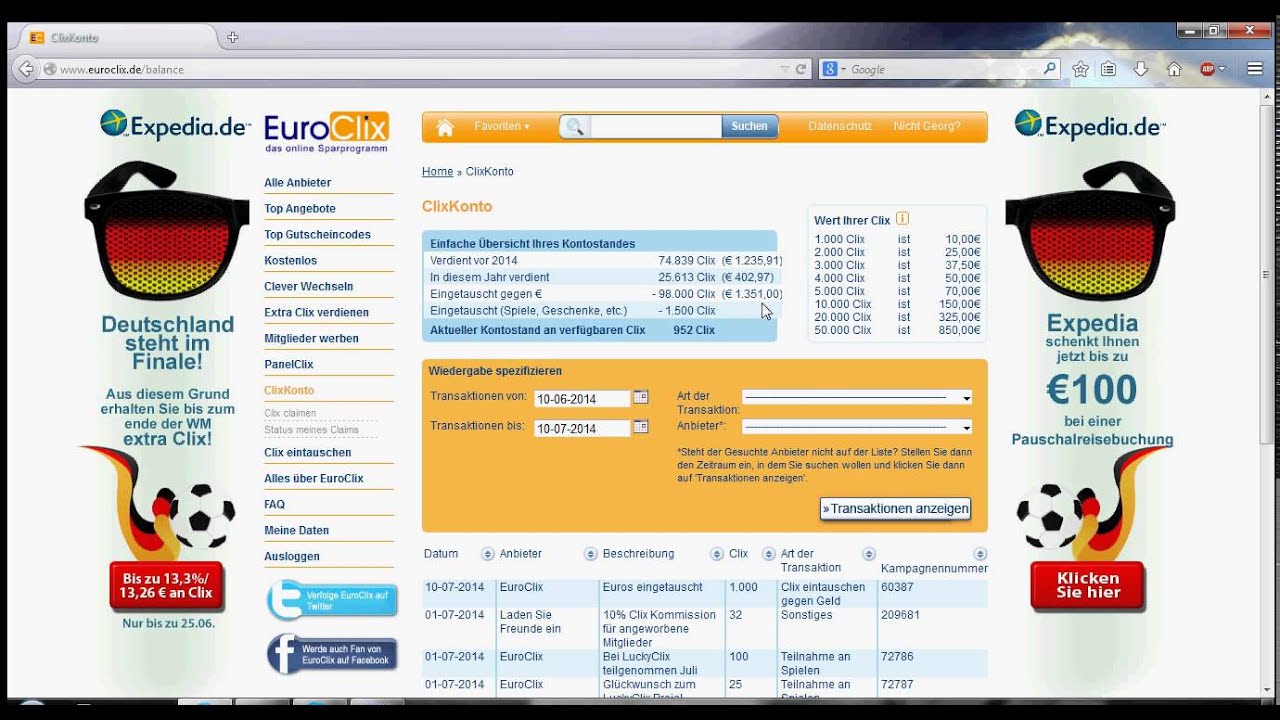Sort by Kampagnennummer column

coord(980,554)
